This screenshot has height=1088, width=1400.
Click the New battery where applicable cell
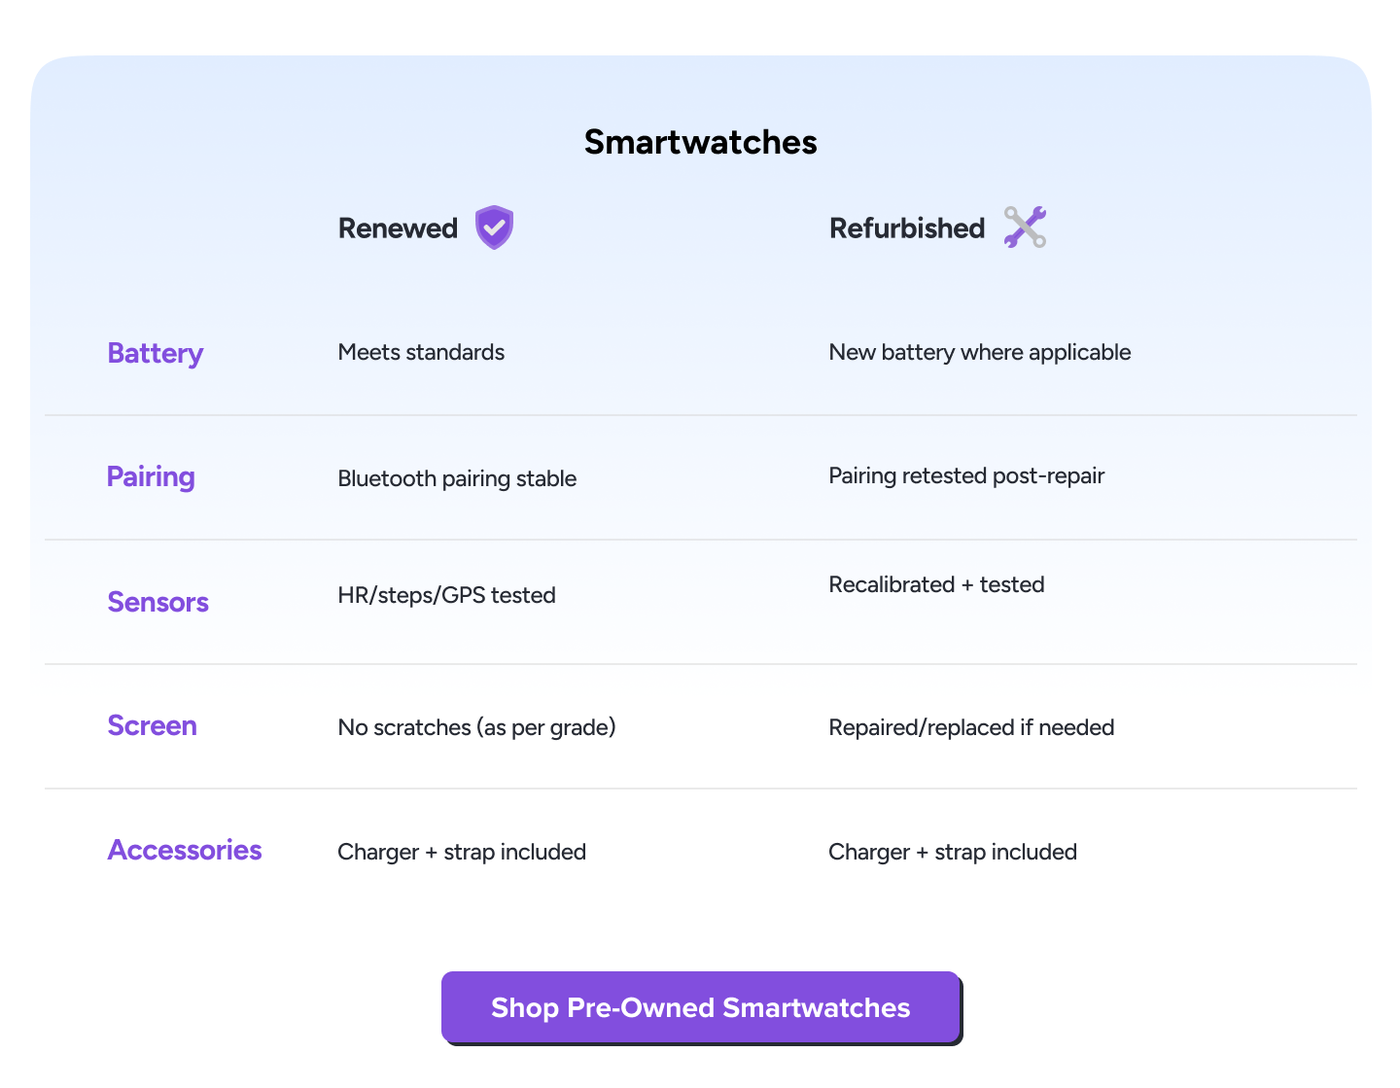979,352
